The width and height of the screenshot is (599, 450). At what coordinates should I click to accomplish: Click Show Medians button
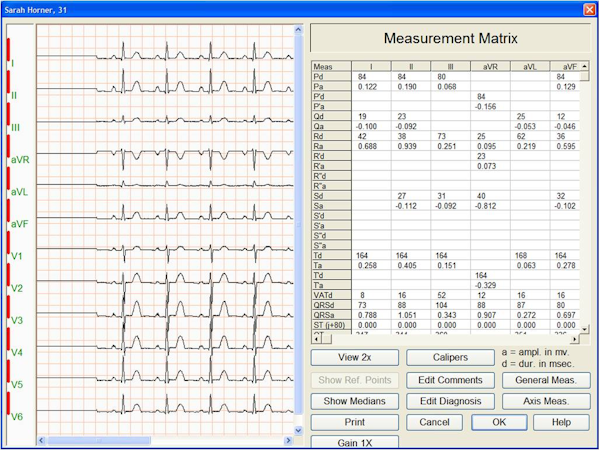click(x=355, y=401)
